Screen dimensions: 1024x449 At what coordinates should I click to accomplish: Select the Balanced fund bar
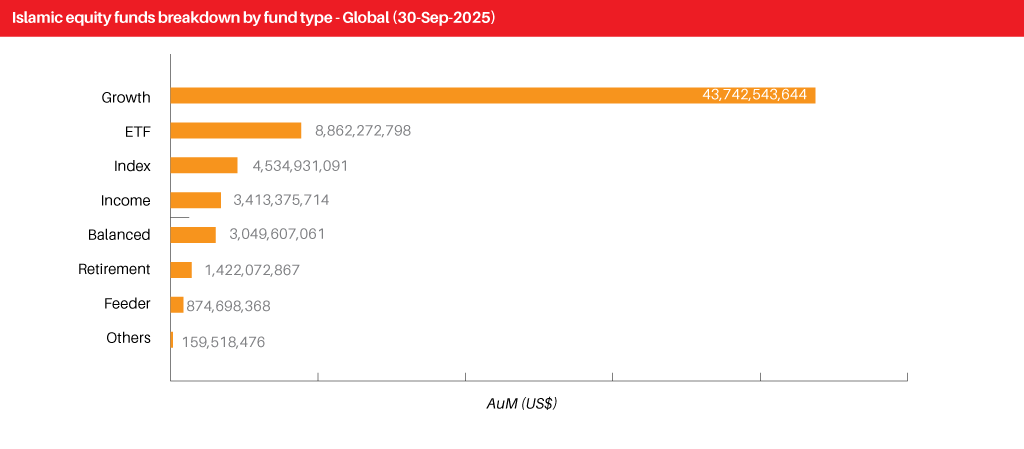pyautogui.click(x=193, y=235)
